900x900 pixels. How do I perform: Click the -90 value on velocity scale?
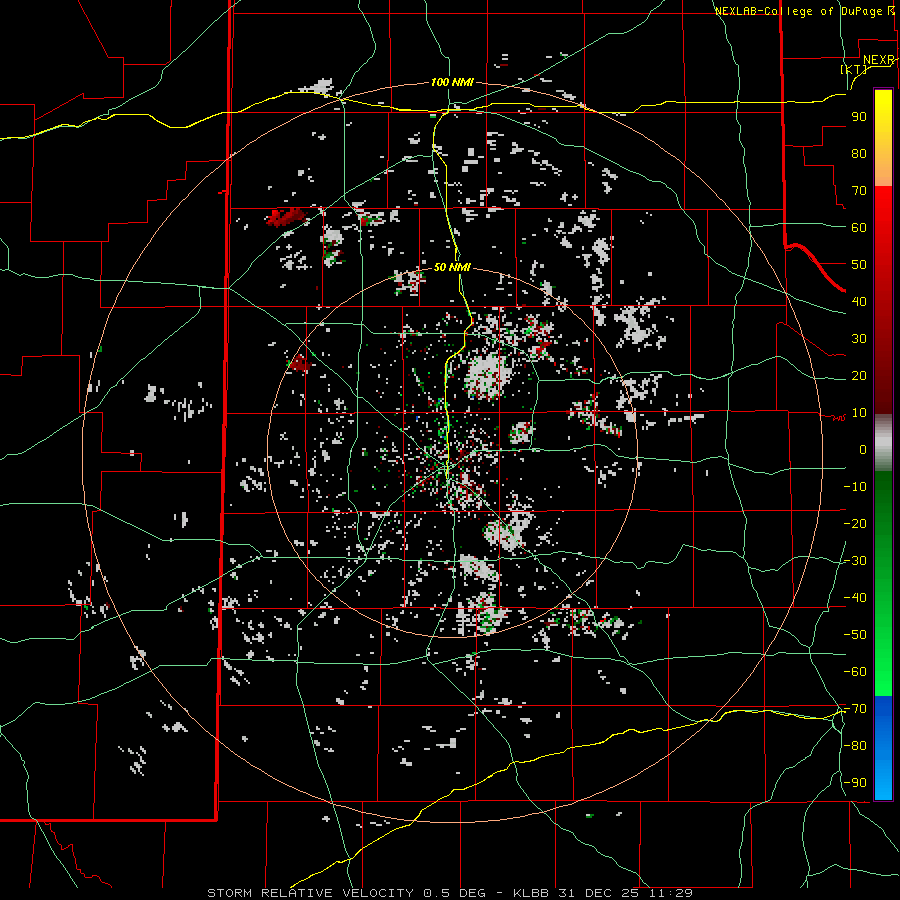tap(855, 783)
